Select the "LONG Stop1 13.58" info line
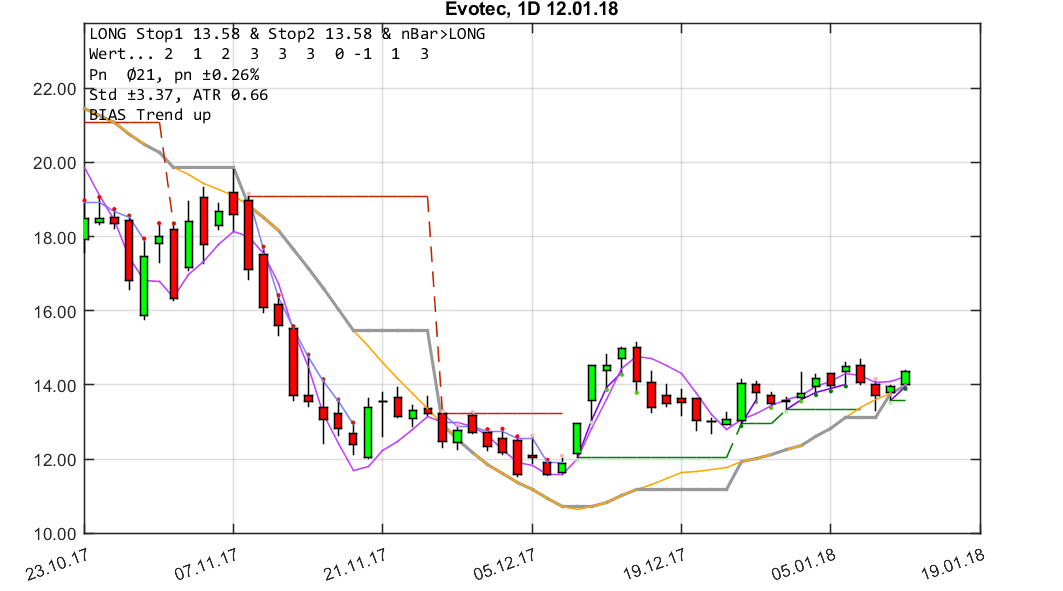The width and height of the screenshot is (1063, 591). (x=285, y=33)
